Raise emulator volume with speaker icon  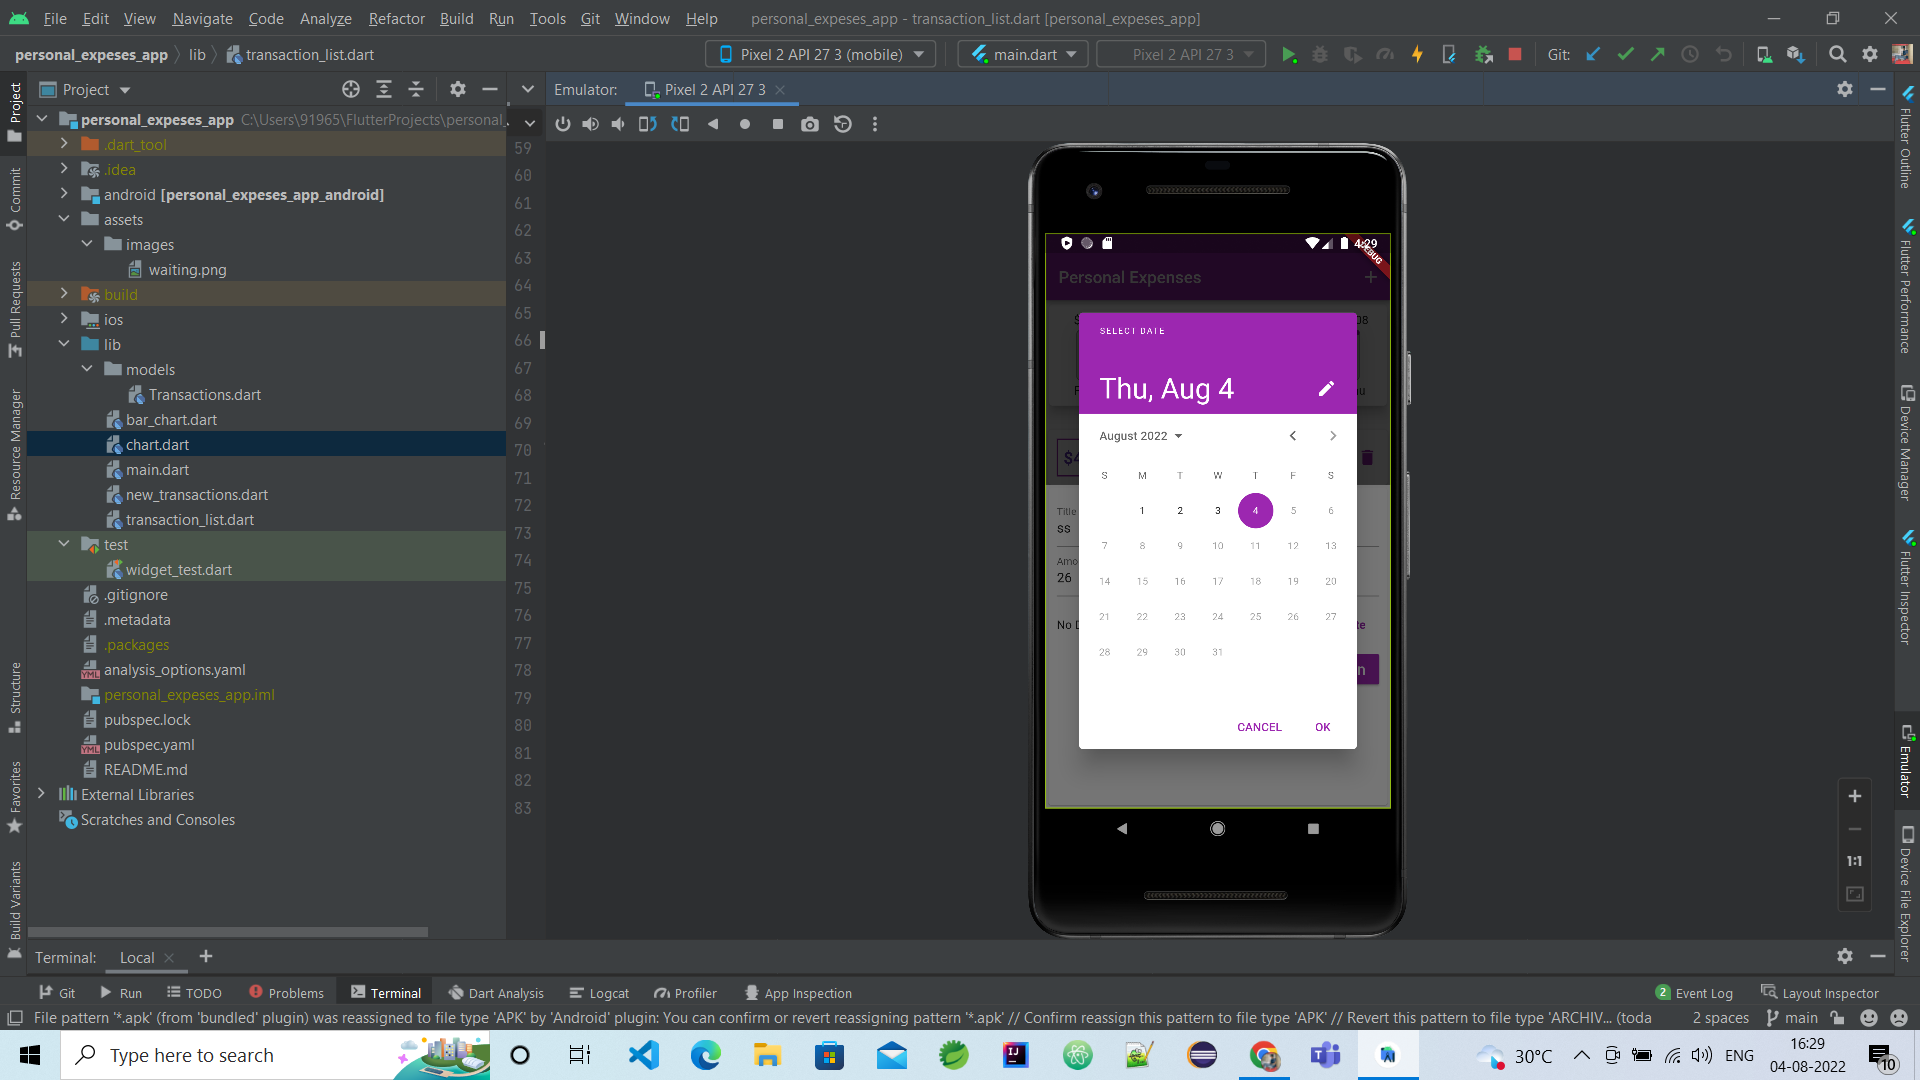pos(591,124)
